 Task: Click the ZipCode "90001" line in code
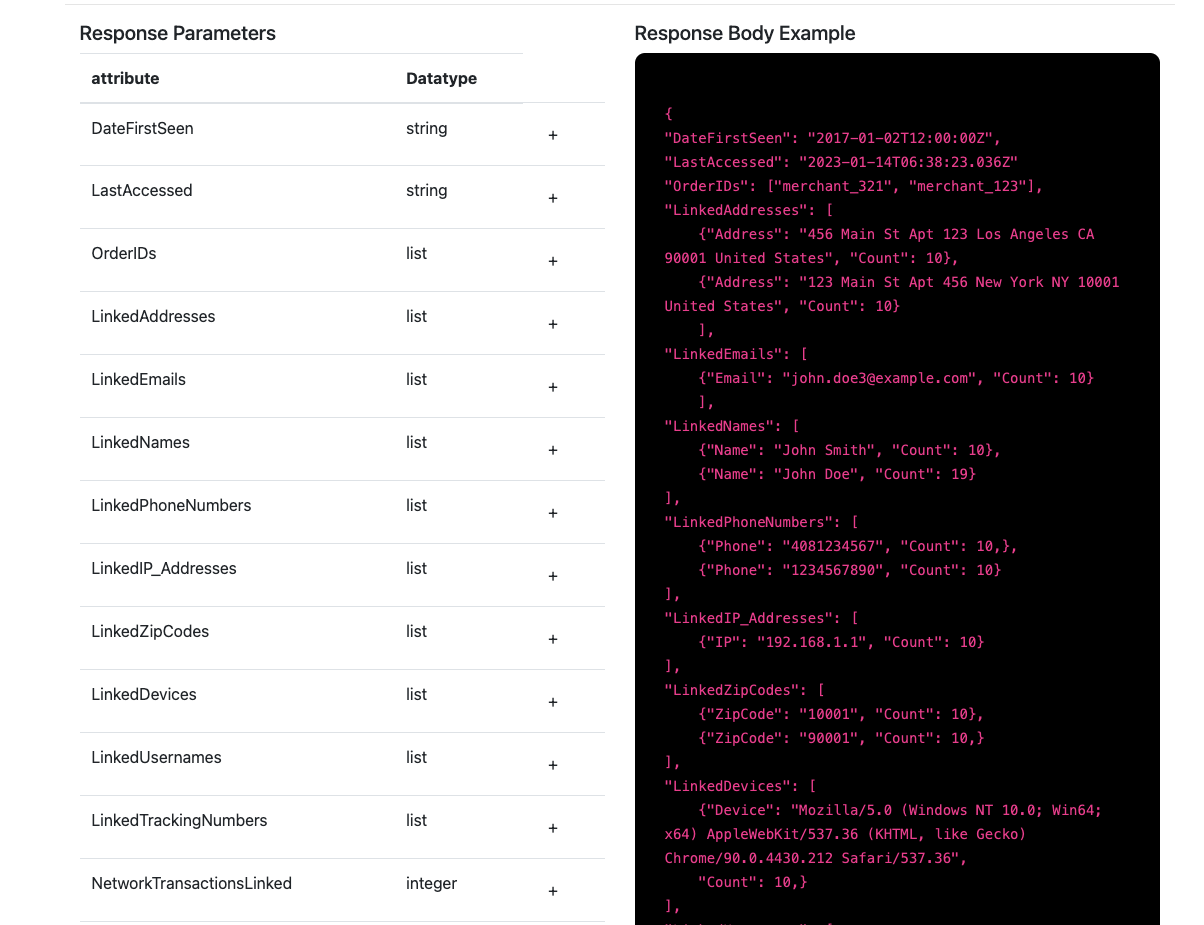[x=842, y=738]
